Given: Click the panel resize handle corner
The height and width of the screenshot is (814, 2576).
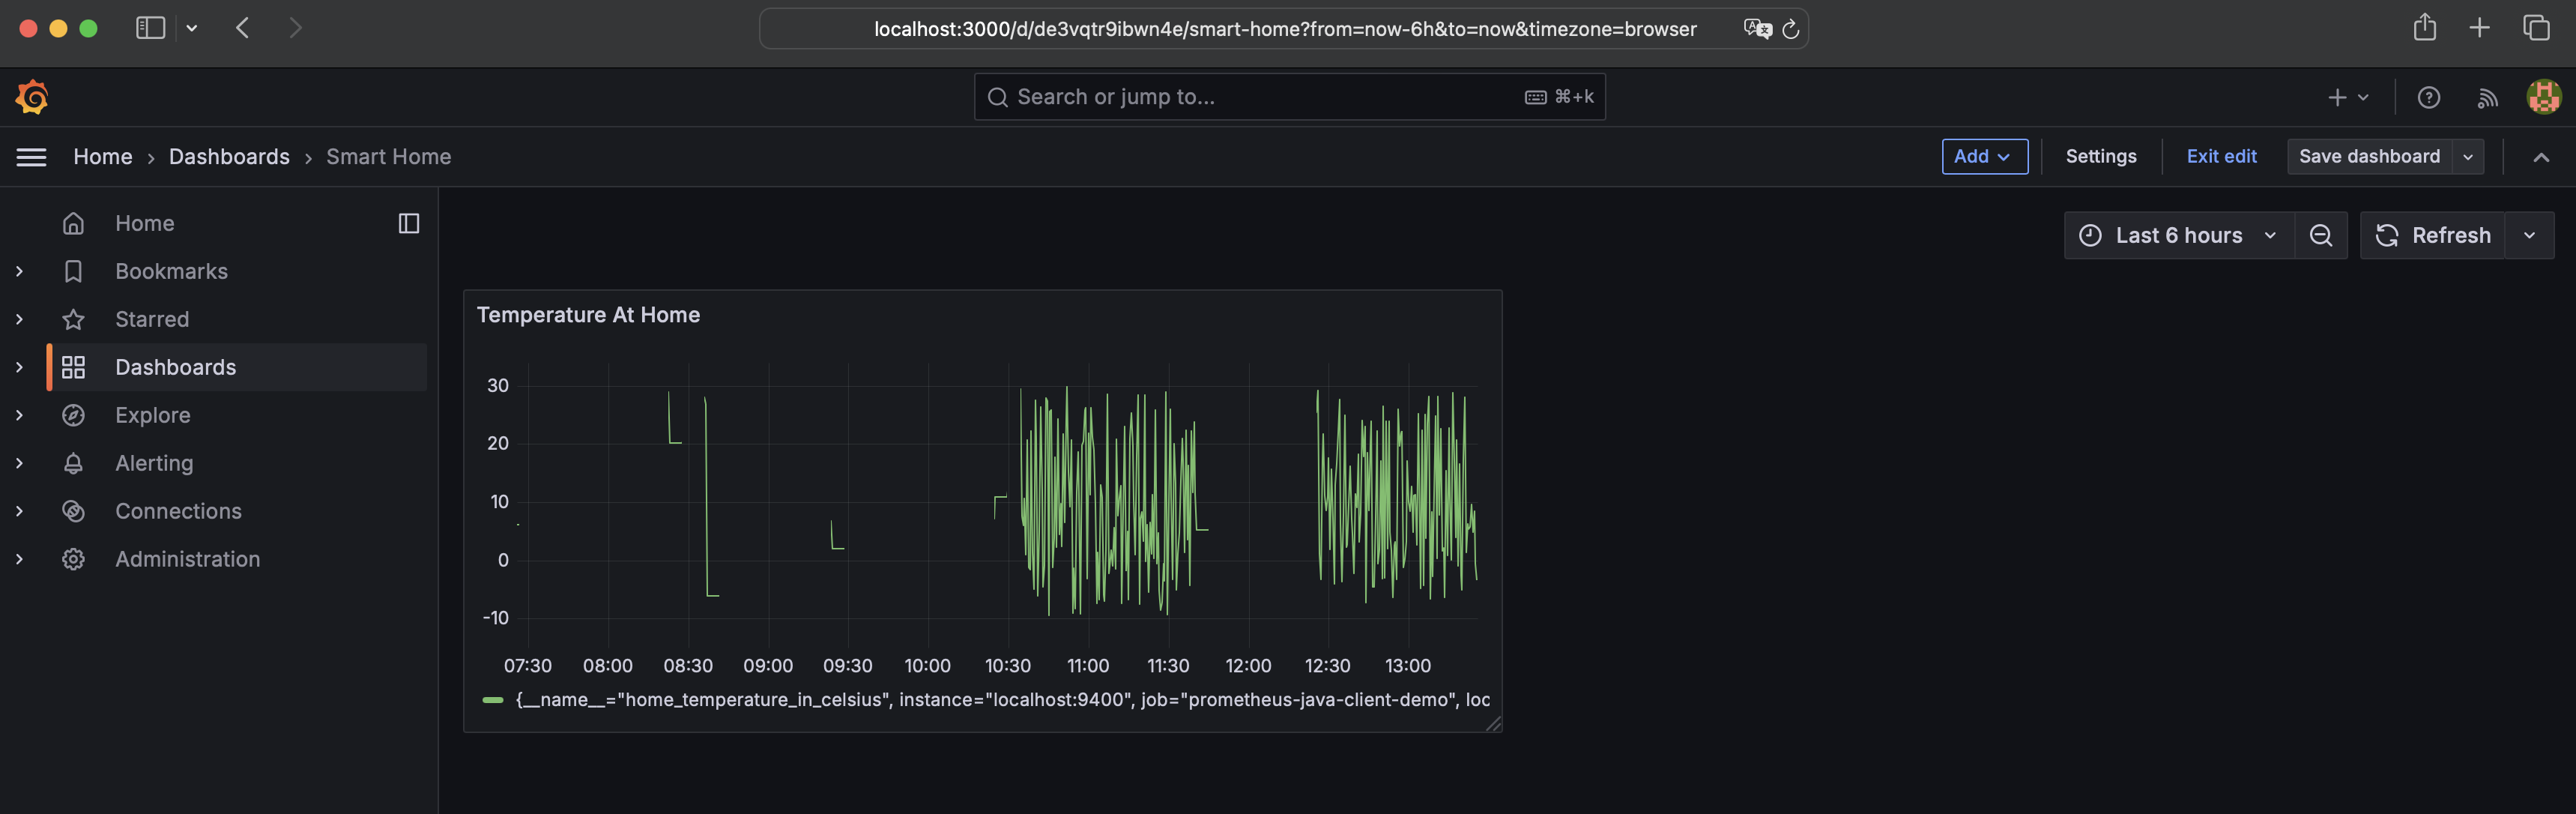Looking at the screenshot, I should coord(1493,723).
